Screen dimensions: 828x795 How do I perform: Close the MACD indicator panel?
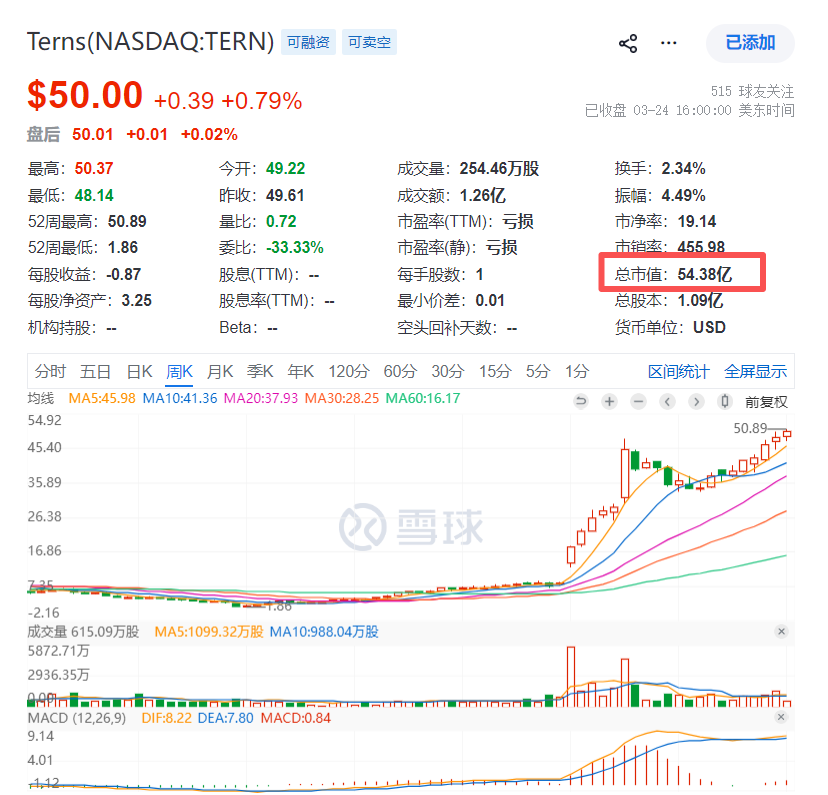point(782,718)
